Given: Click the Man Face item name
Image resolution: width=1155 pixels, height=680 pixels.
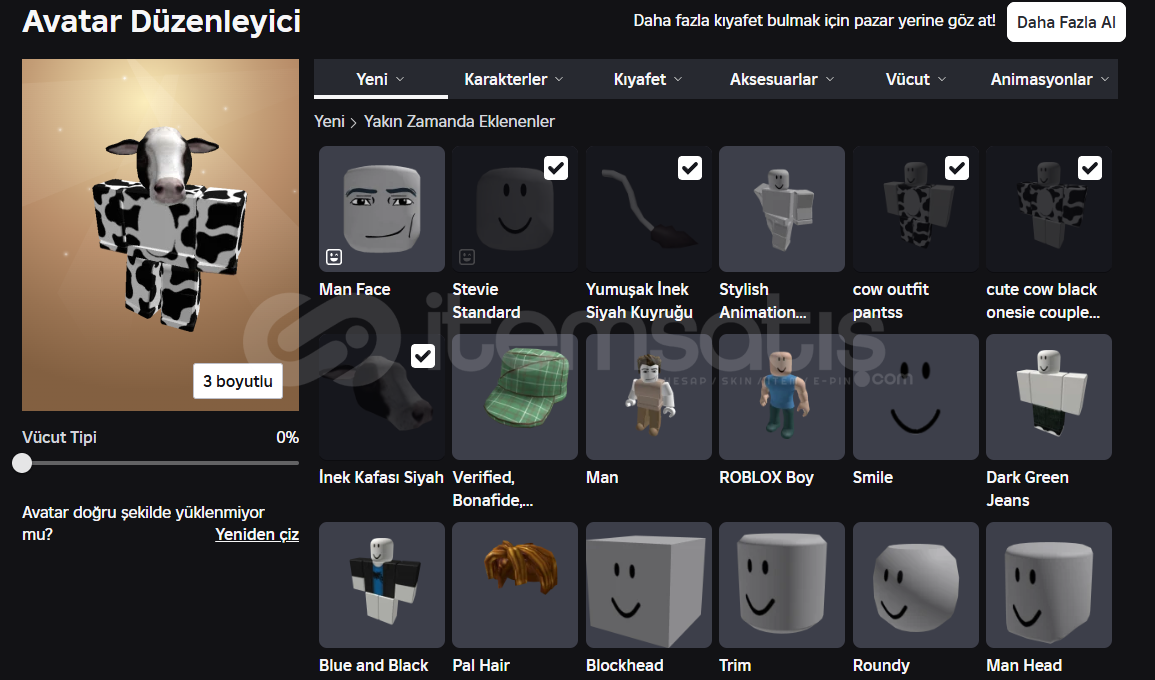Looking at the screenshot, I should tap(354, 290).
